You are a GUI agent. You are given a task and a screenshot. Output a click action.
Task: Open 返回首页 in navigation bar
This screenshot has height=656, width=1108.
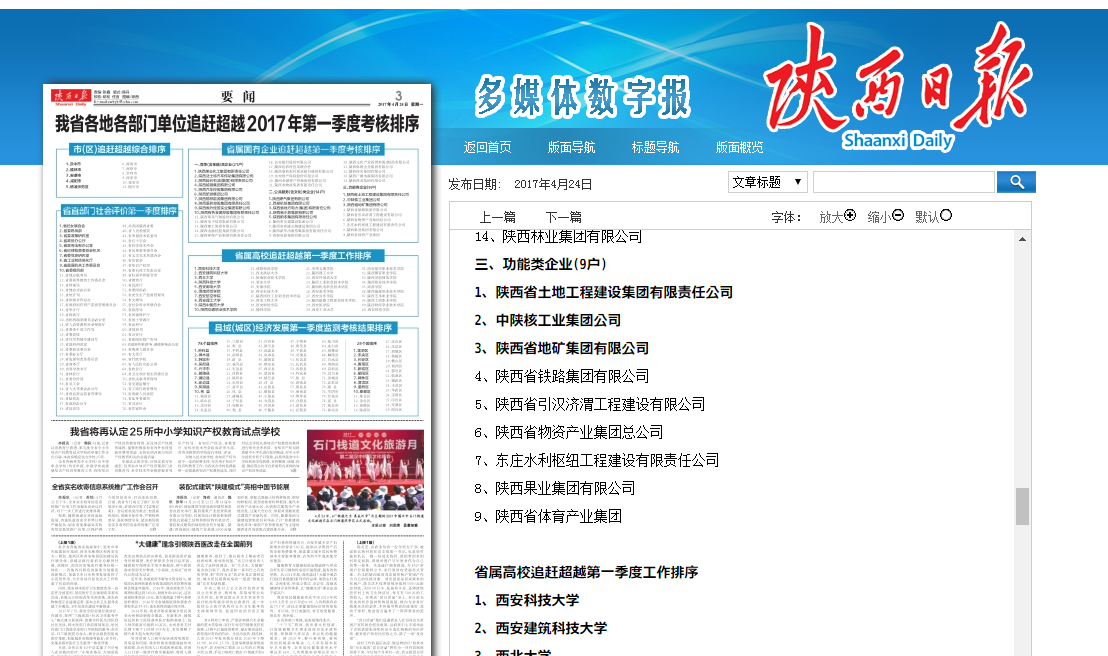pyautogui.click(x=487, y=147)
